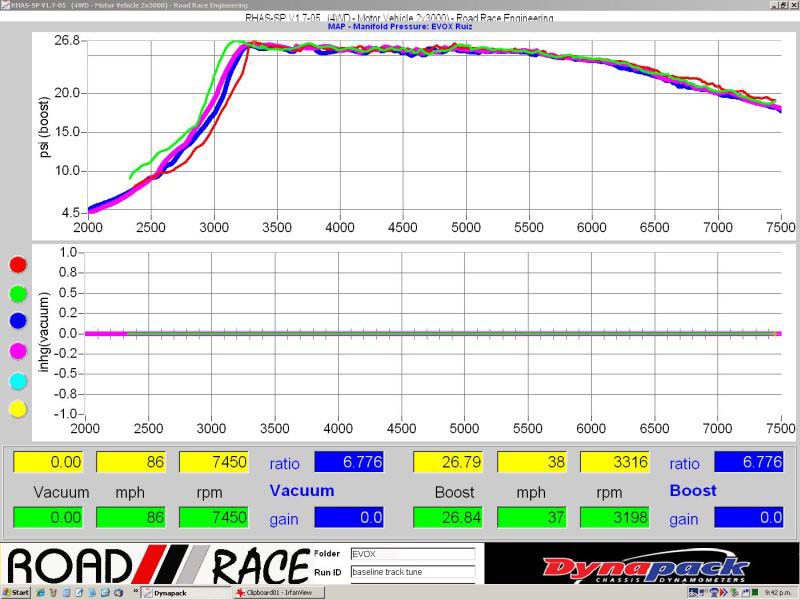The width and height of the screenshot is (800, 600).
Task: Click the green Vacuum value 0.00
Action: coord(48,517)
